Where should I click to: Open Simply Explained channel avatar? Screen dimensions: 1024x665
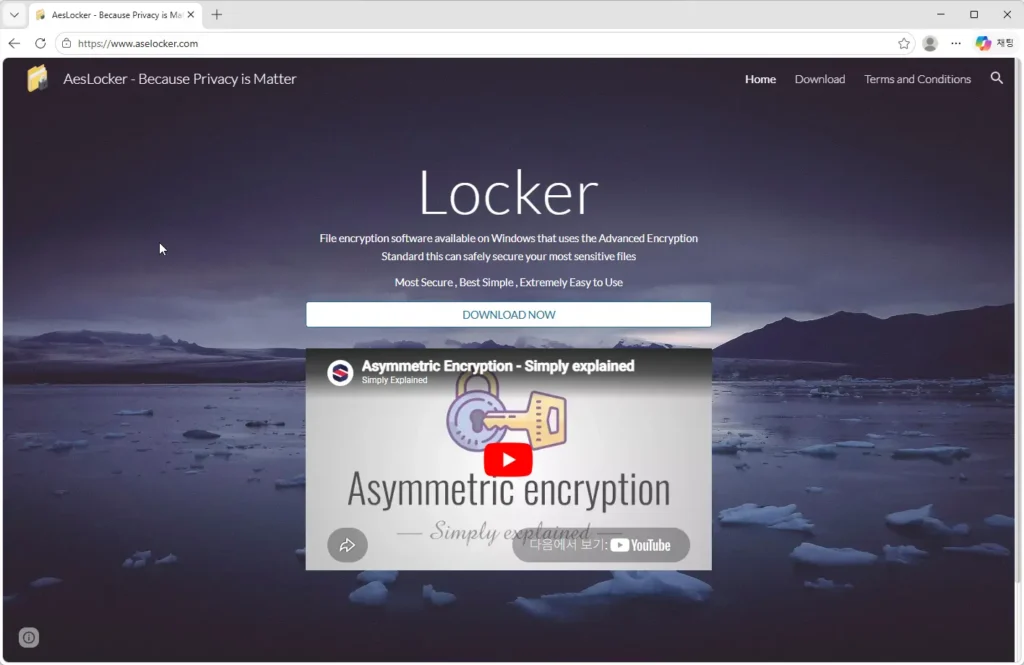pos(340,372)
